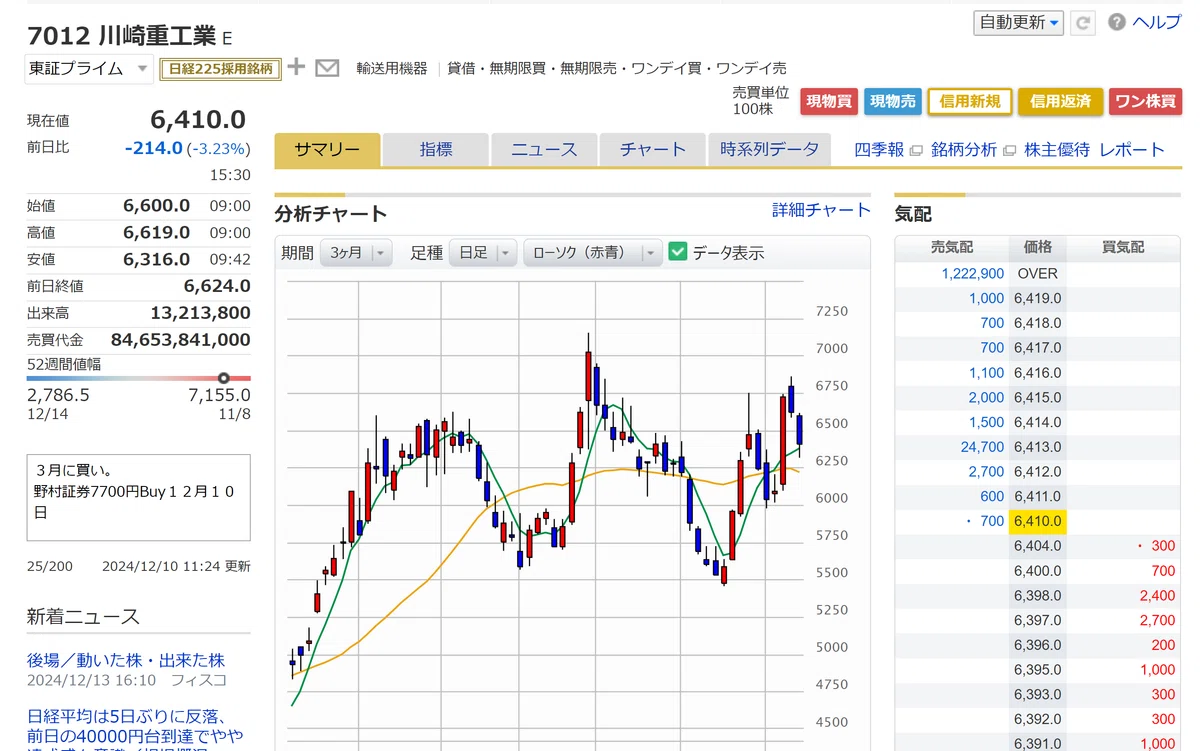Add stock with the plus icon

click(x=296, y=67)
